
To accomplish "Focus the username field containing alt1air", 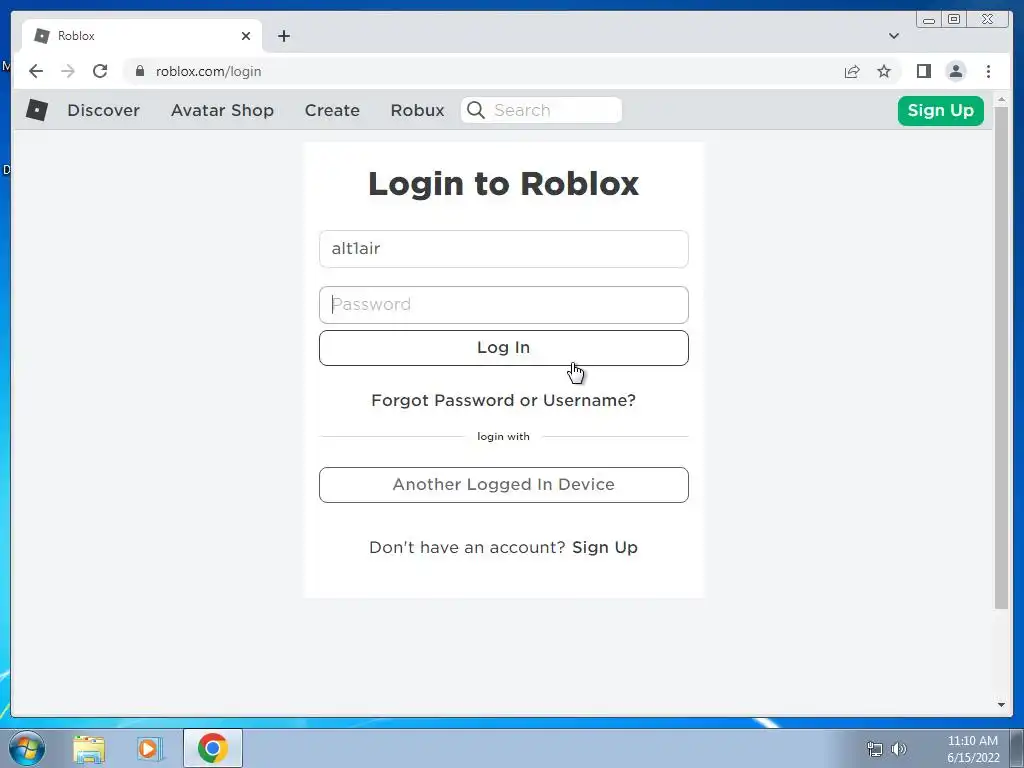I will [504, 249].
